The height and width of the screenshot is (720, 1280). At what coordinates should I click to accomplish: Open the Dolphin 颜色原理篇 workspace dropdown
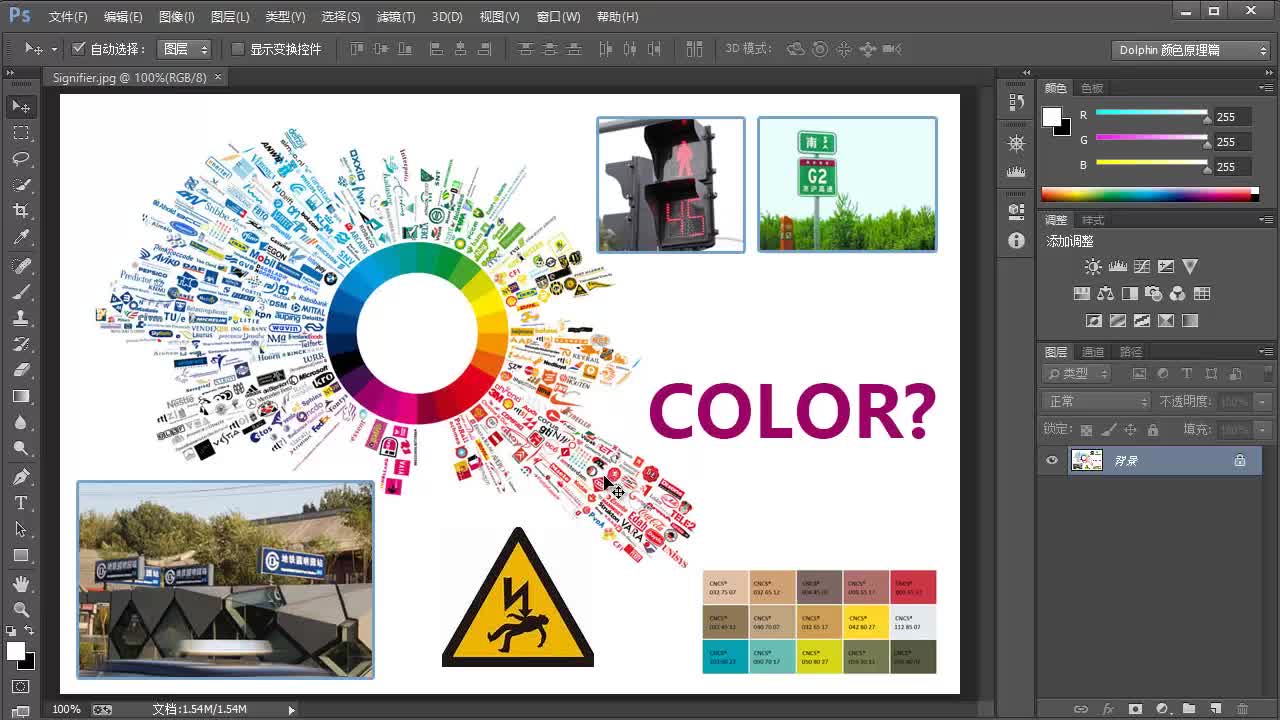pos(1191,50)
